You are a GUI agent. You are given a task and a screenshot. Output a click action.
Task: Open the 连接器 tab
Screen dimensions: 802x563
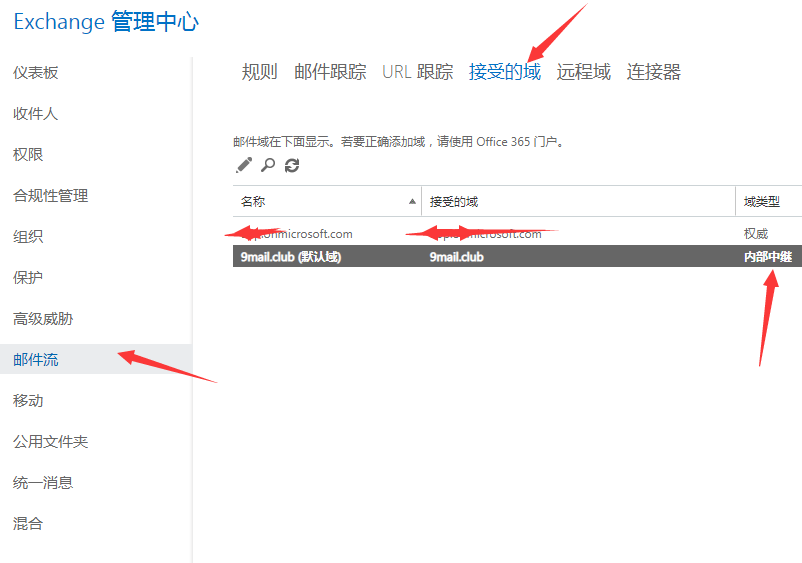[654, 72]
